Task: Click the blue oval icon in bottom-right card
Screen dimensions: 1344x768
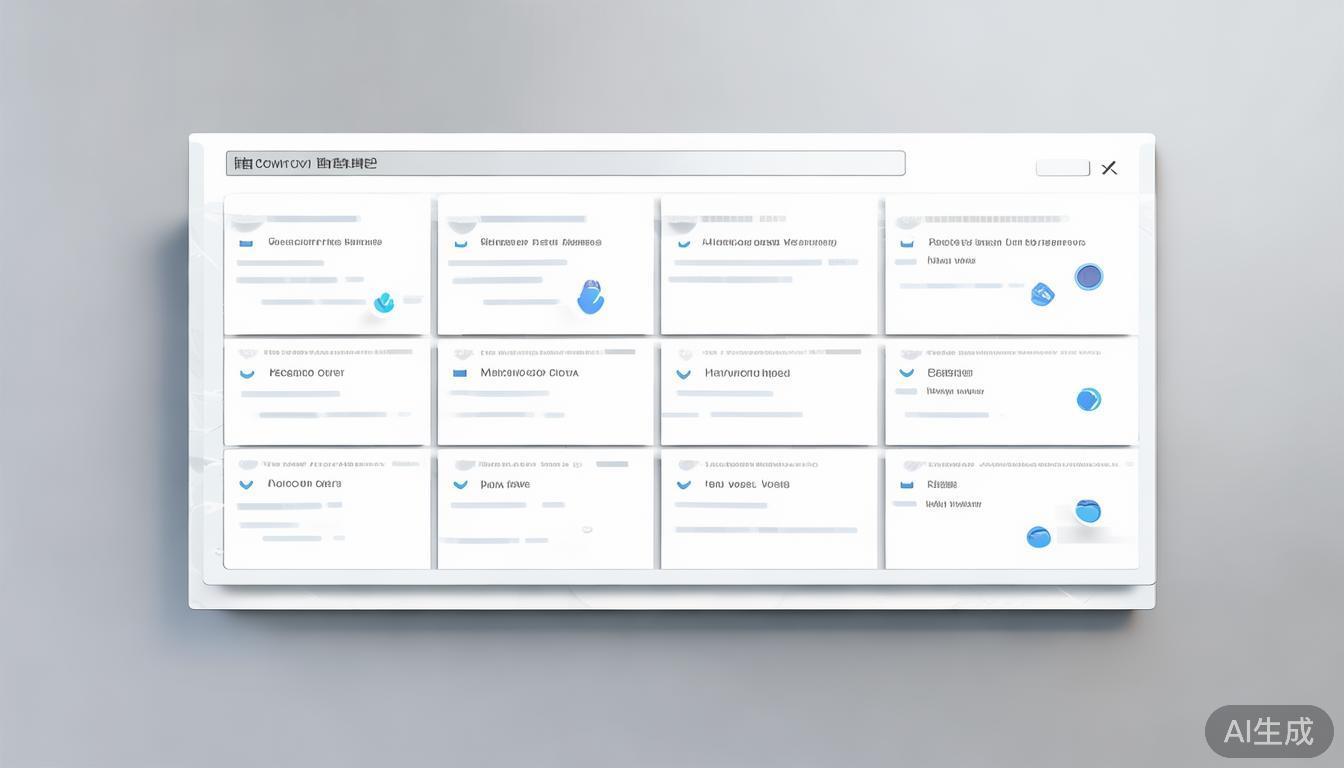Action: coord(1039,537)
